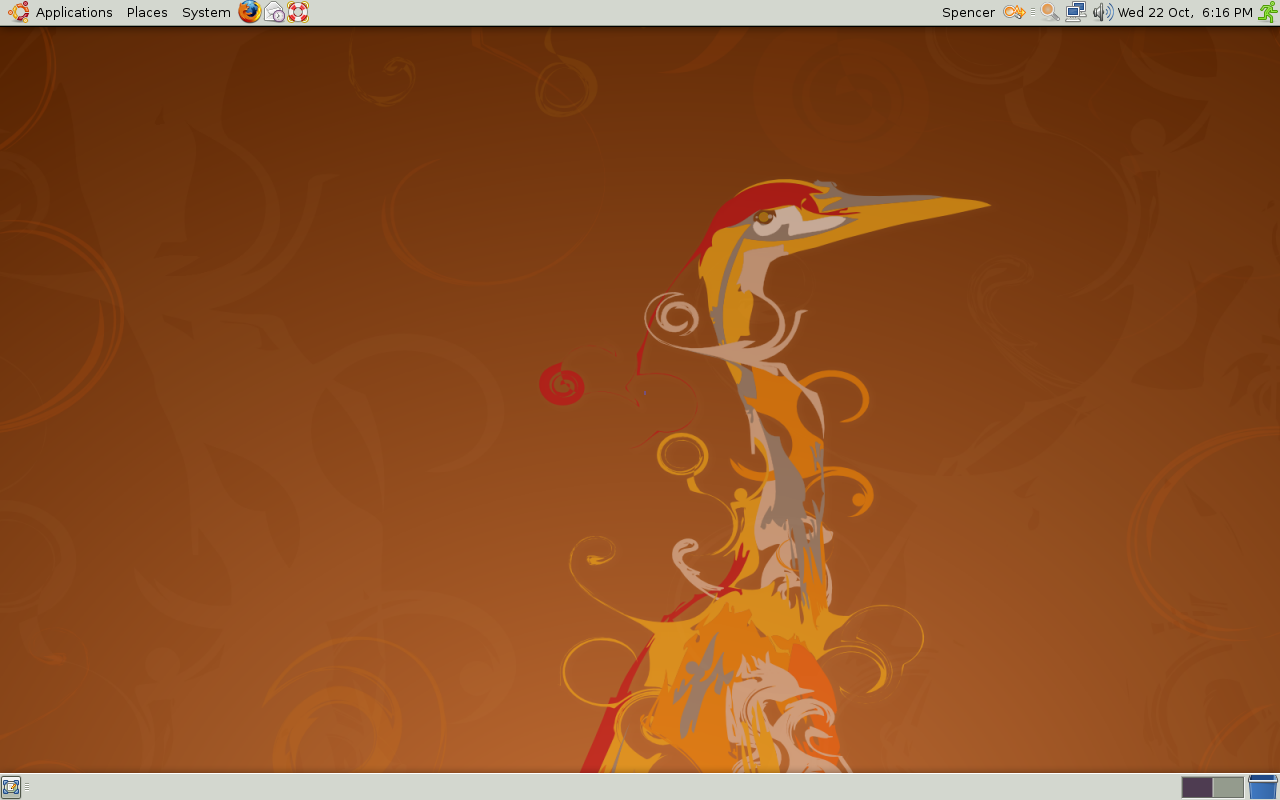Launch Evolution mail from the panel
This screenshot has width=1280, height=800.
pyautogui.click(x=274, y=12)
